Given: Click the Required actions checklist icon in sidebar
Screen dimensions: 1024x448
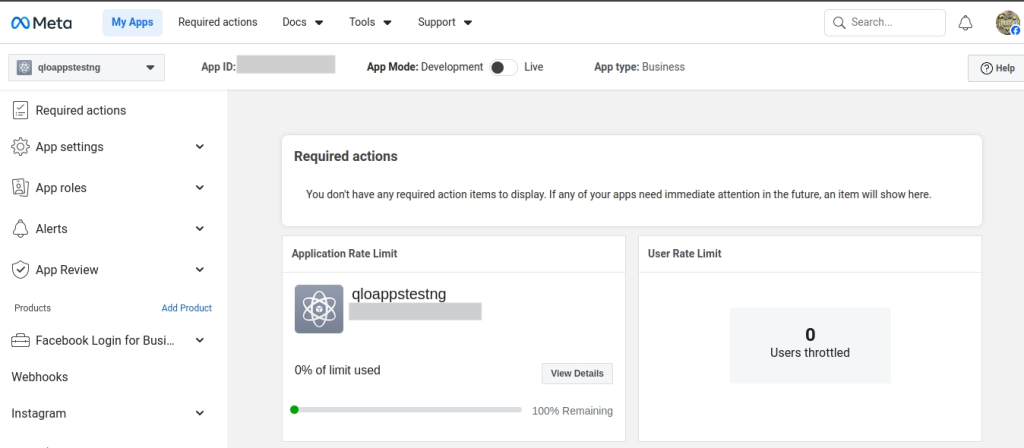Looking at the screenshot, I should [21, 110].
